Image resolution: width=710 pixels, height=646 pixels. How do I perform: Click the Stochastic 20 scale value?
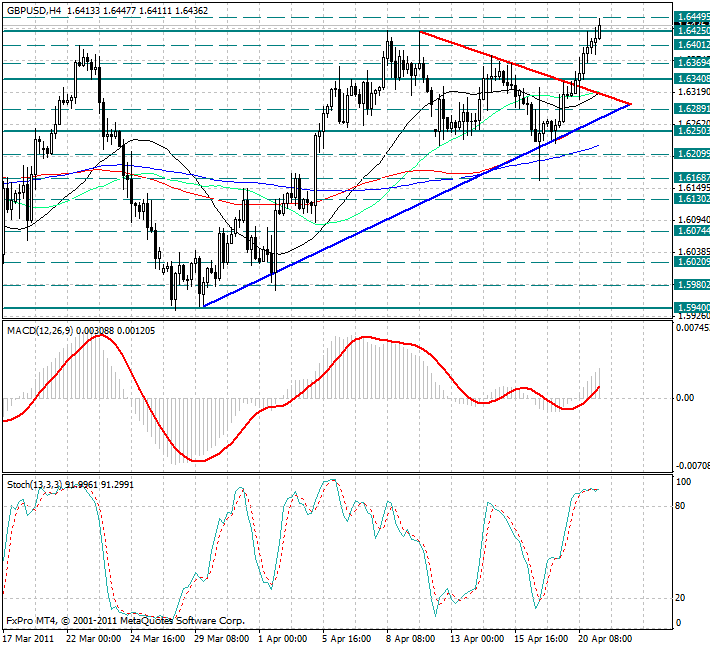pos(680,598)
